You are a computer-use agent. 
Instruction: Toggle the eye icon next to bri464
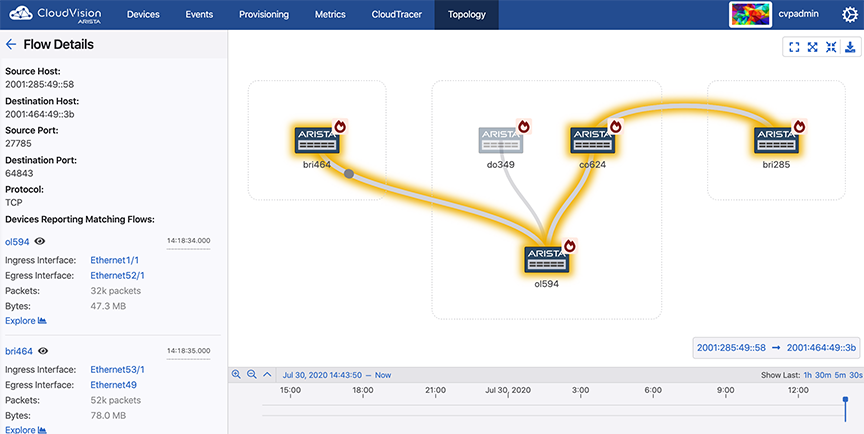43,351
